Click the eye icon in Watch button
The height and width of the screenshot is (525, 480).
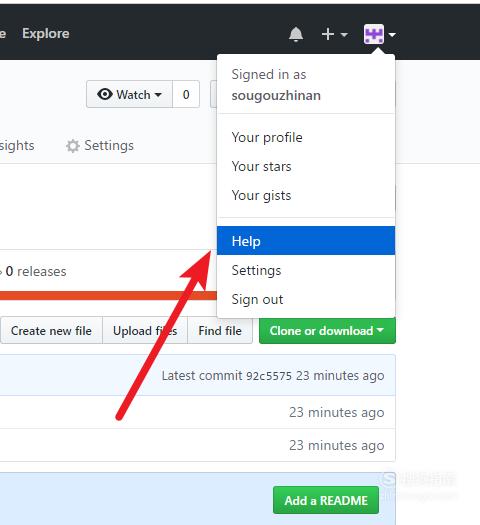pyautogui.click(x=105, y=94)
